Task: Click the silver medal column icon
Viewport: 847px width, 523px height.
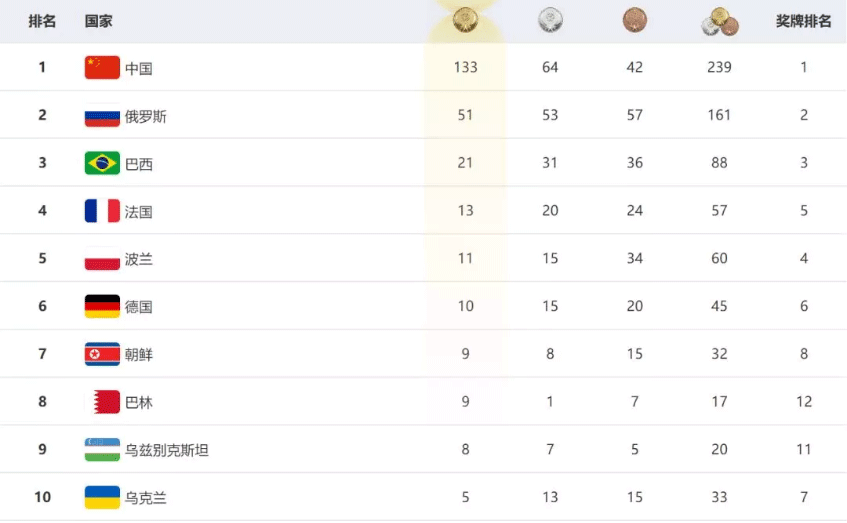Action: point(550,20)
